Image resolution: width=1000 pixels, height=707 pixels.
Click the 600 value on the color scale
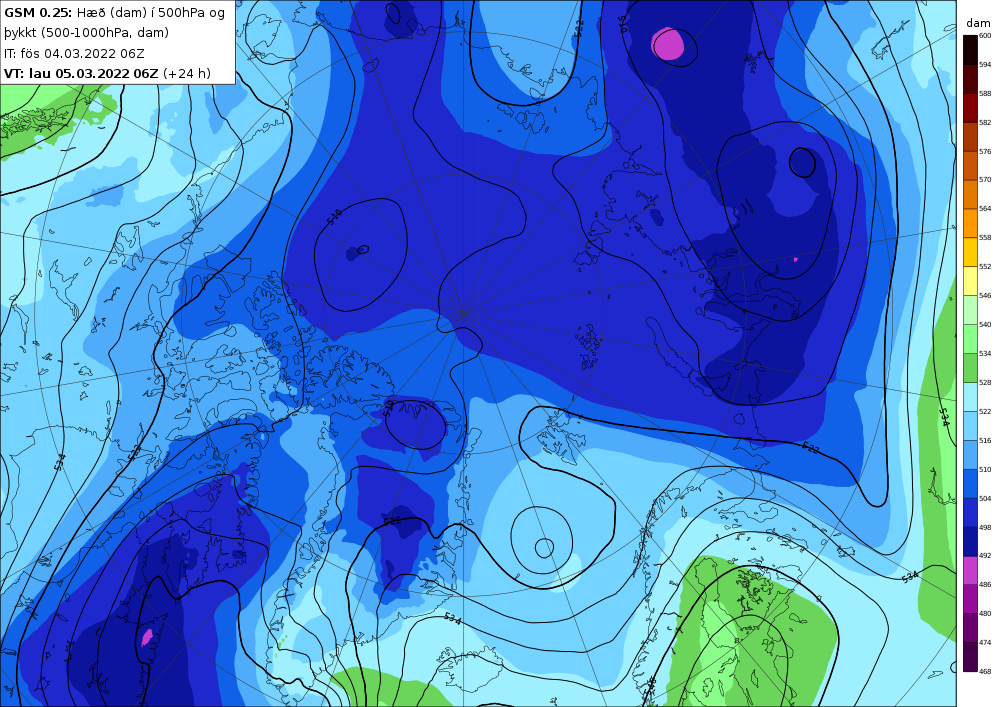pos(985,36)
